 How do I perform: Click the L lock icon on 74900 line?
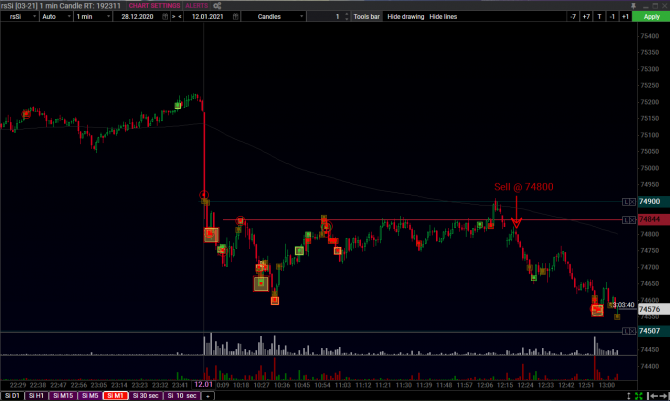point(626,202)
